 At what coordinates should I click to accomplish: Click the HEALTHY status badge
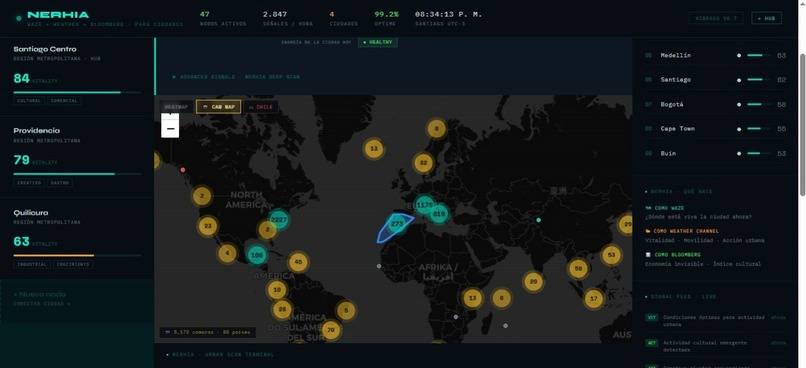[378, 42]
